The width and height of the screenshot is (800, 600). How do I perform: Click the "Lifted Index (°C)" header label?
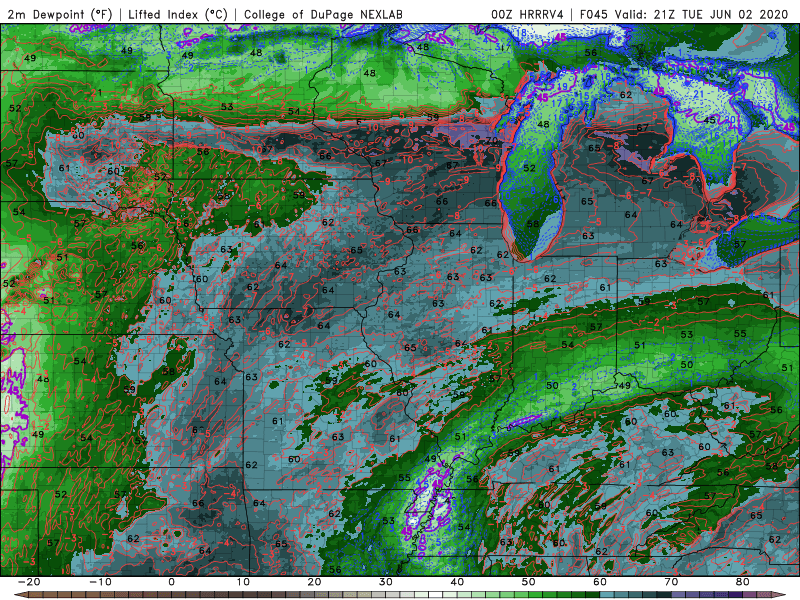pyautogui.click(x=178, y=14)
